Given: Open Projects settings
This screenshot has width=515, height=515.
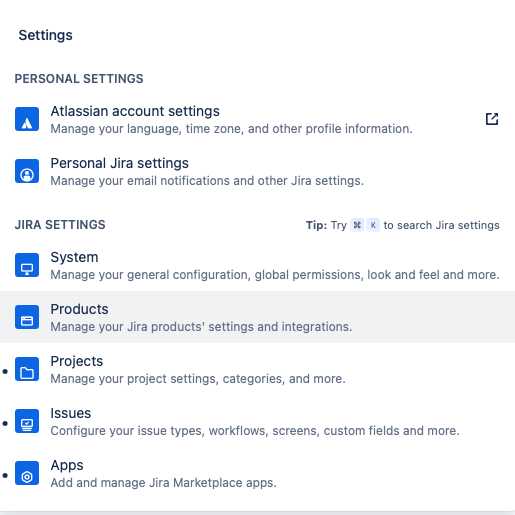Looking at the screenshot, I should (x=257, y=369).
